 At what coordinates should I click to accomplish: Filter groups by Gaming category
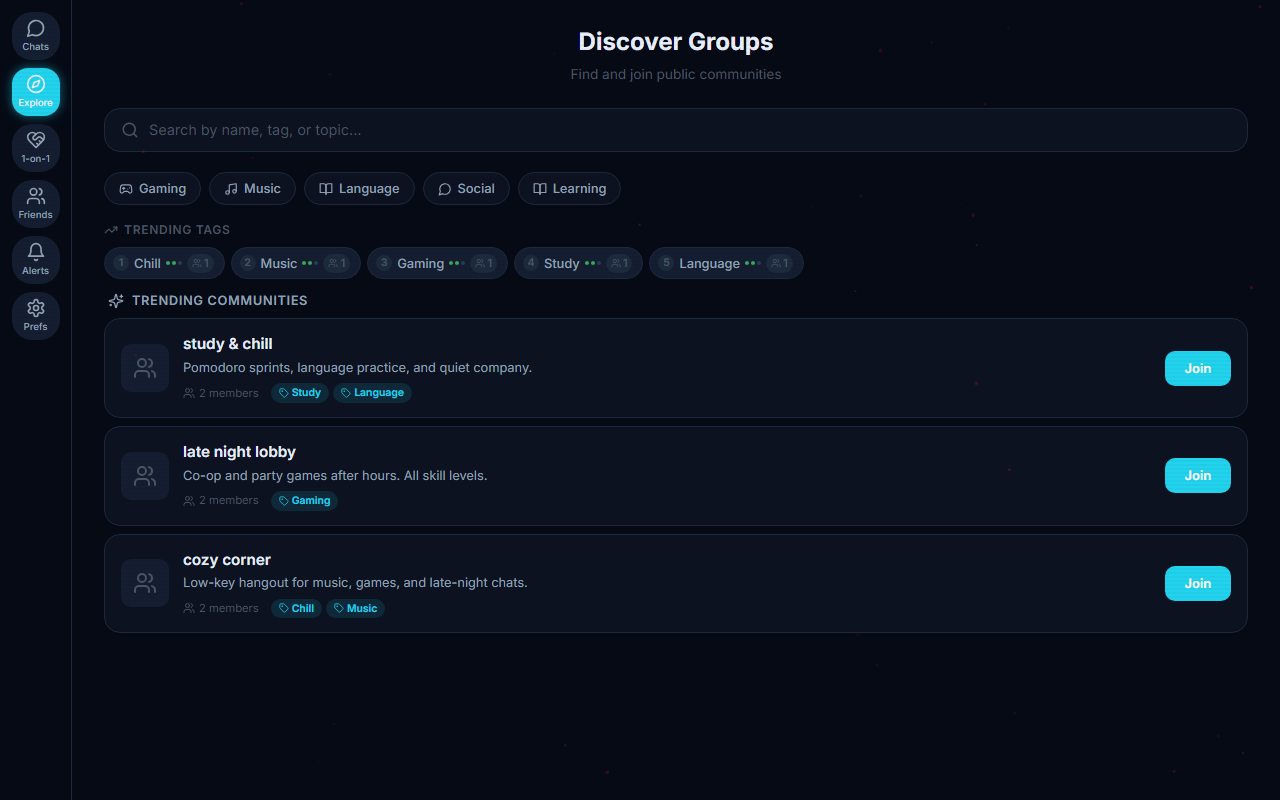click(152, 189)
